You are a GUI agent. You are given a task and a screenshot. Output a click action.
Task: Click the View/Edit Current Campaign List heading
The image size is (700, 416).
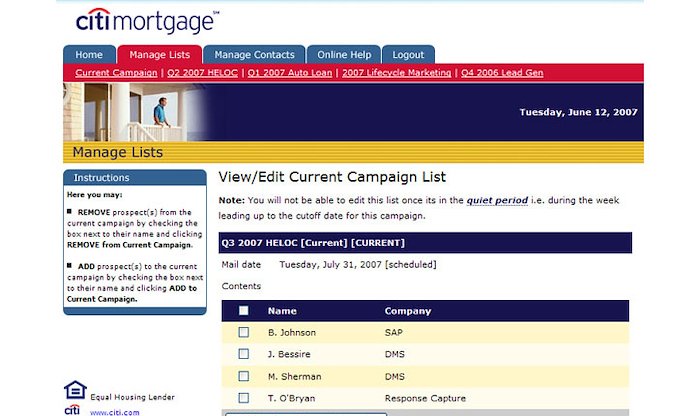(332, 177)
